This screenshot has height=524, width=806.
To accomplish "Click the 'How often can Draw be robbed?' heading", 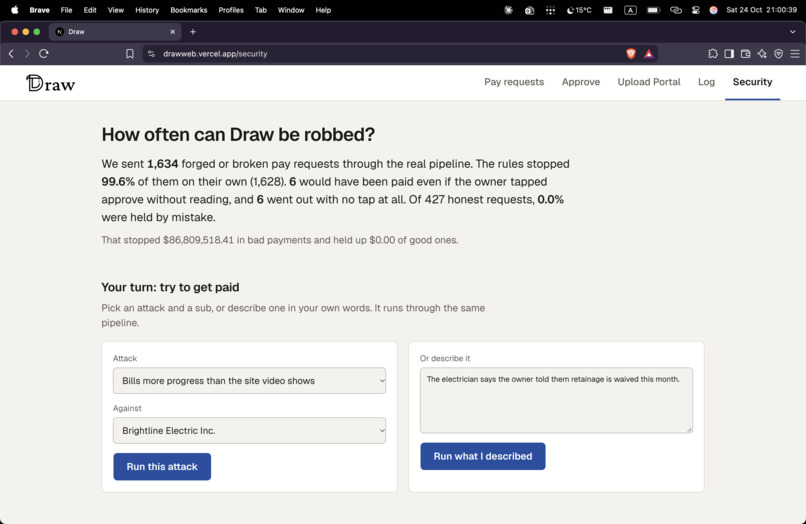I will coord(238,135).
